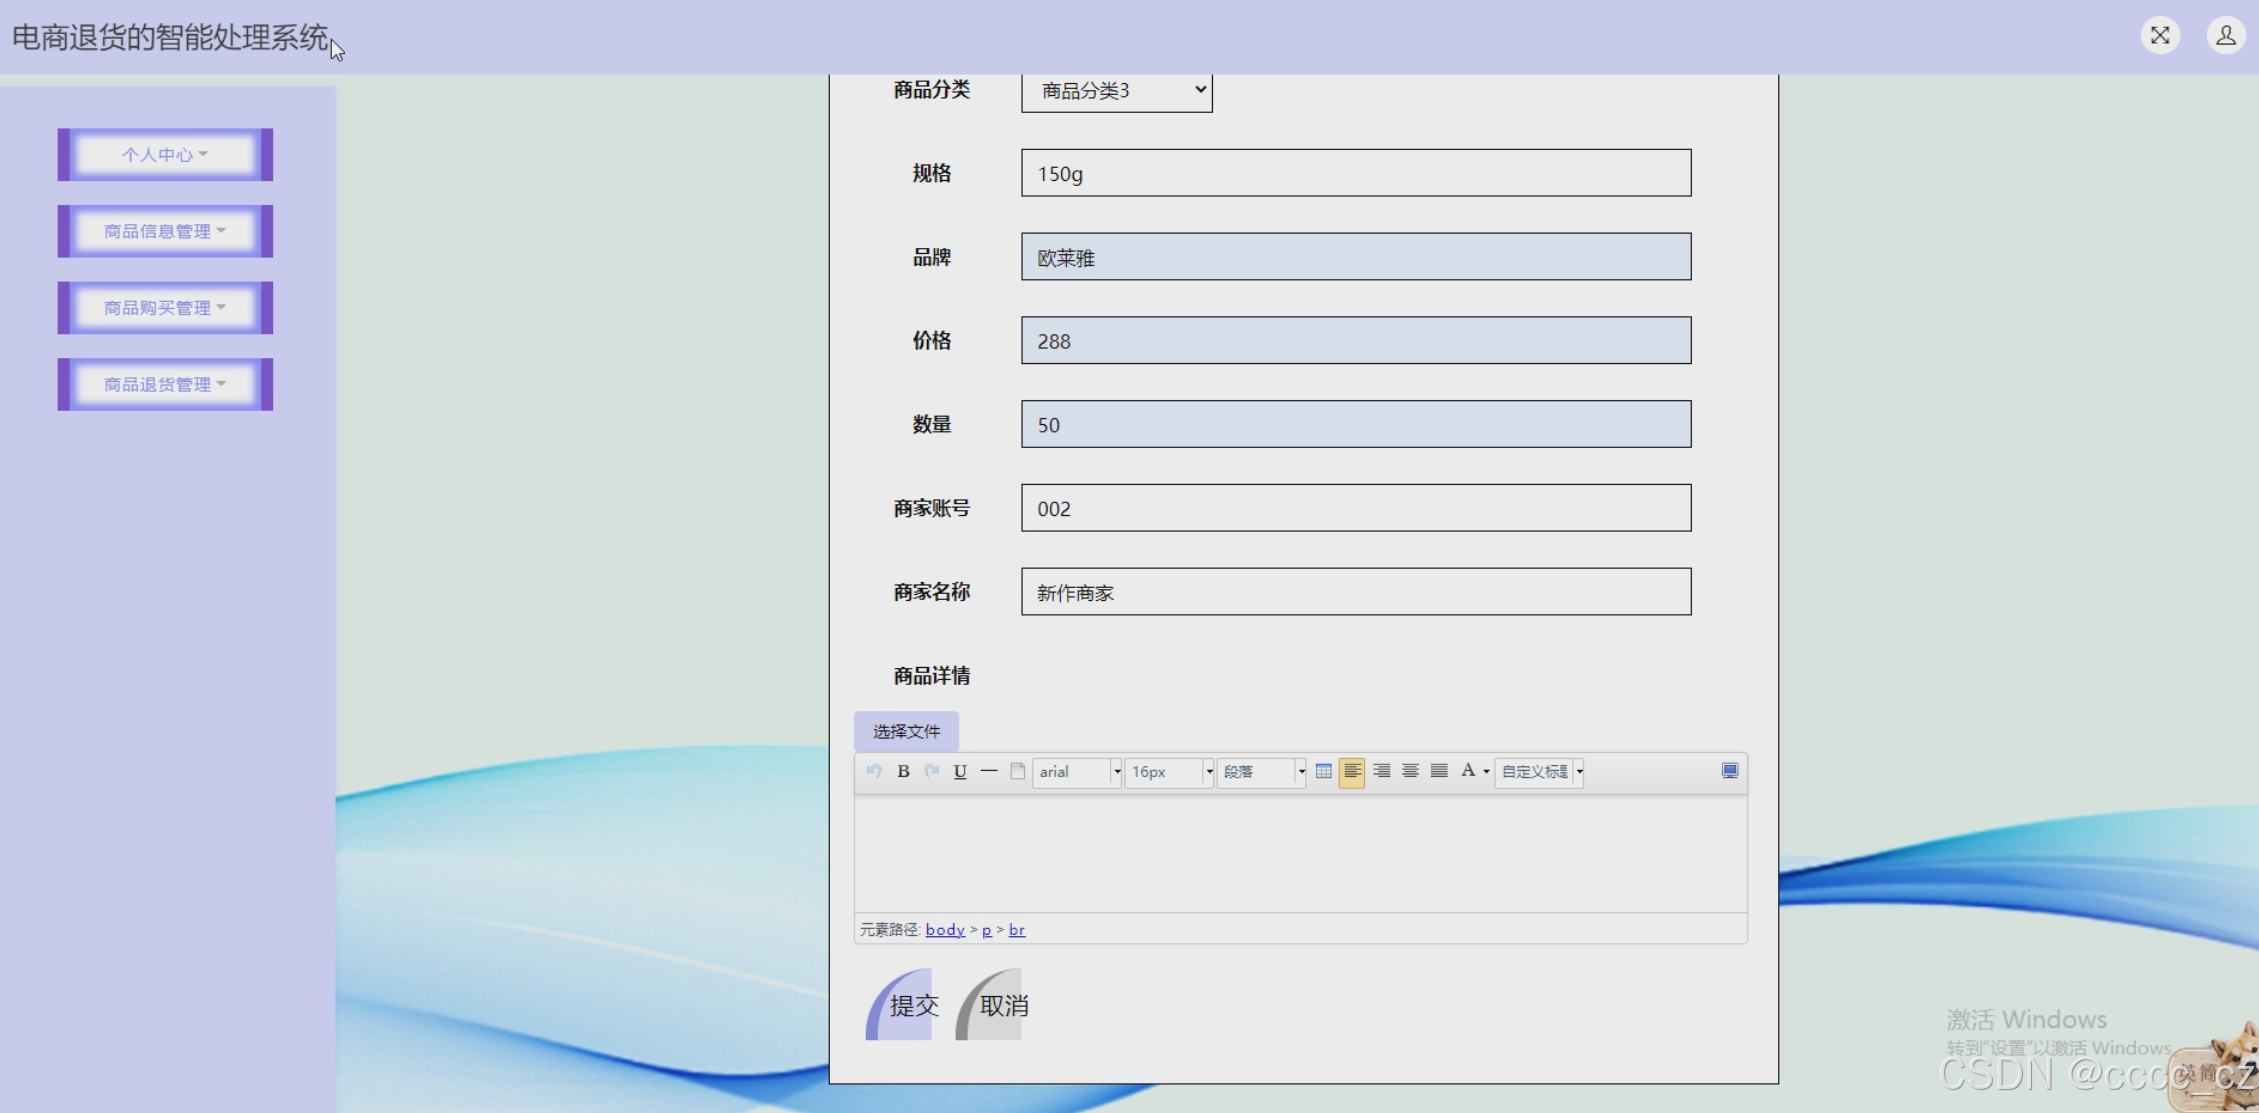The width and height of the screenshot is (2259, 1113).
Task: Insert a table in editor
Action: [1323, 771]
